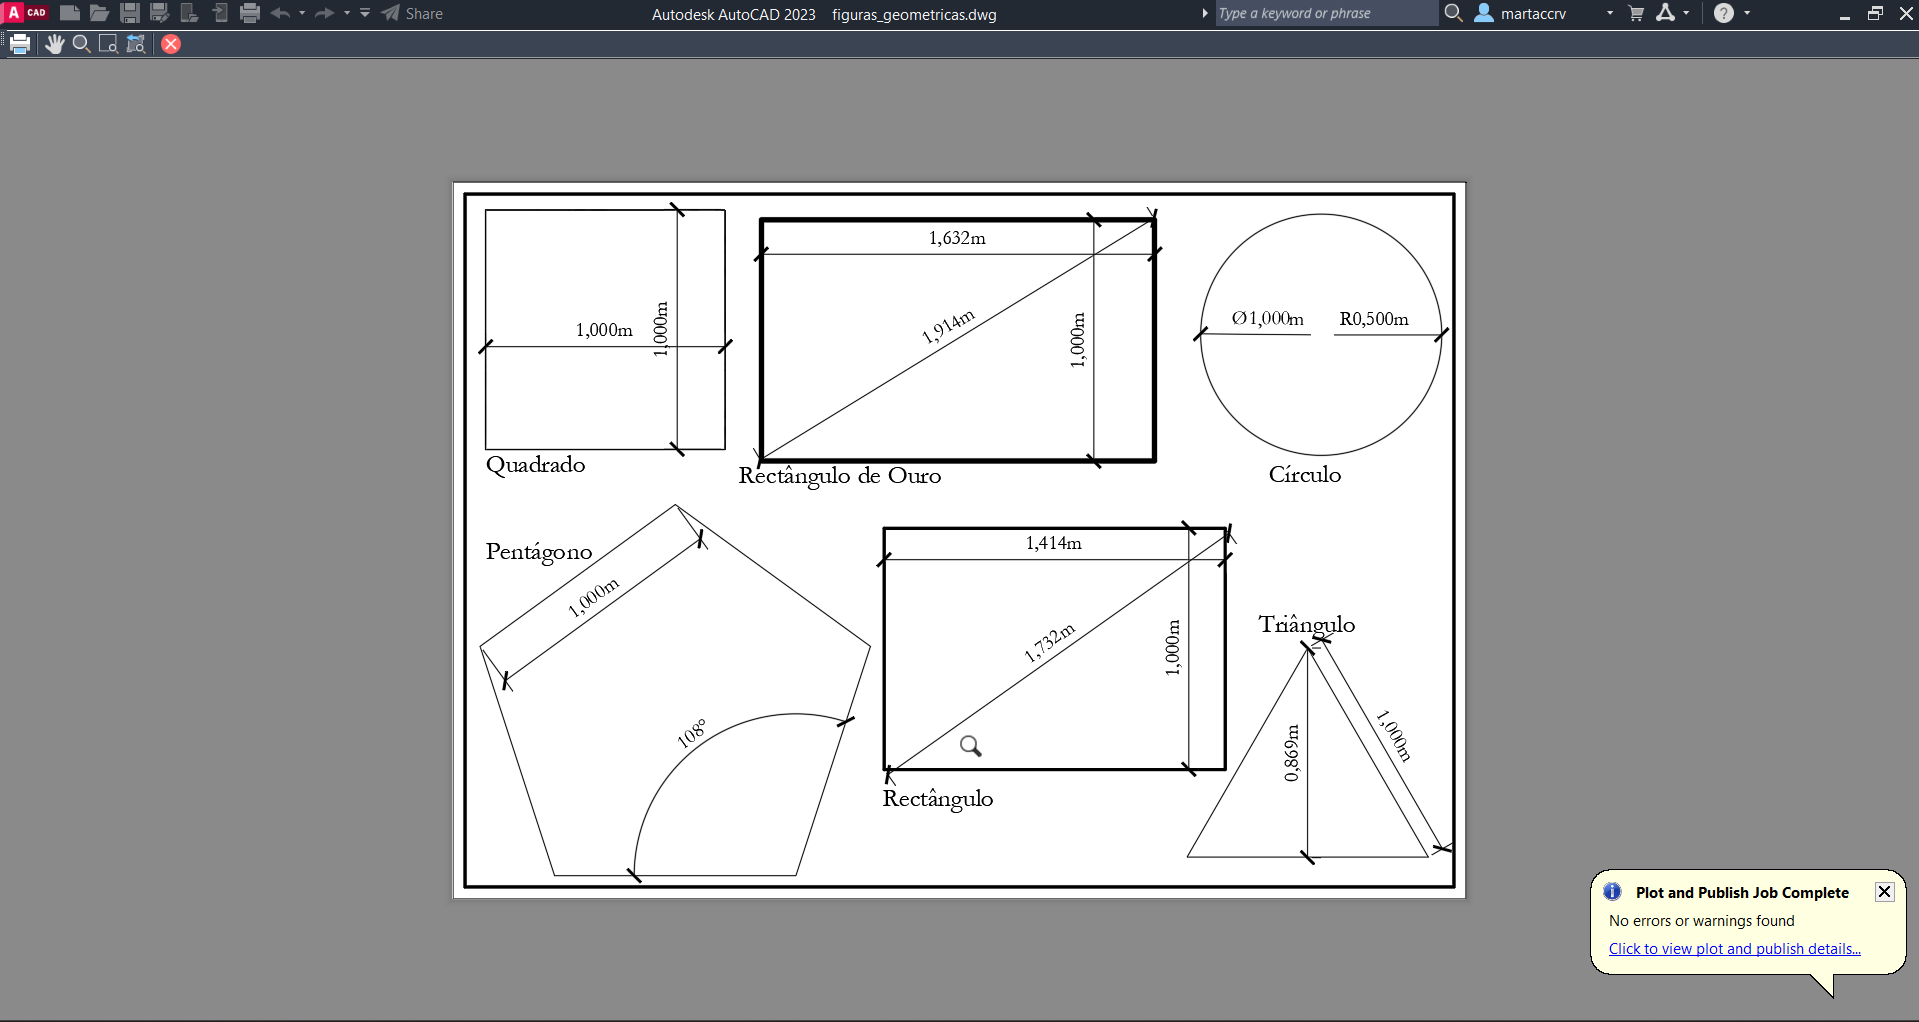Viewport: 1919px width, 1022px height.
Task: Click the info icon in notification balloon
Action: tap(1612, 891)
